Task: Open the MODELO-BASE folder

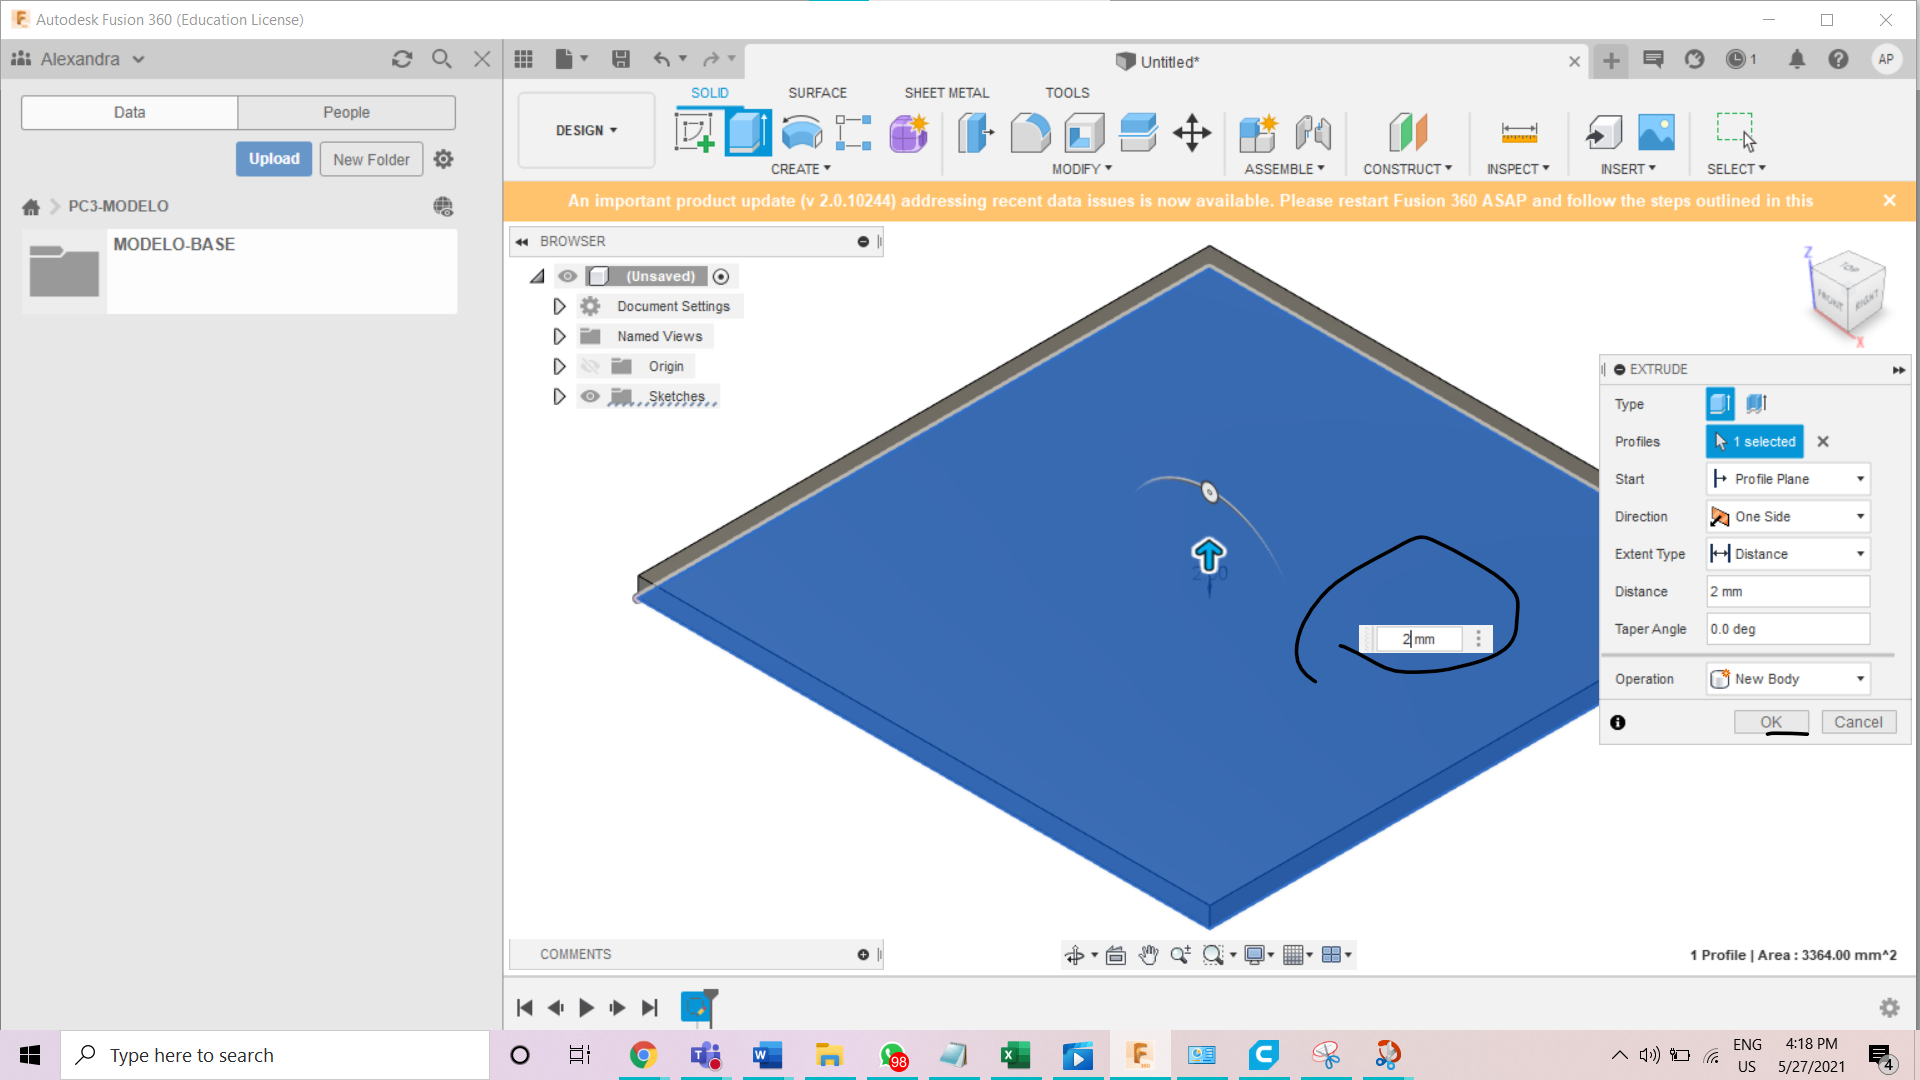Action: (240, 271)
